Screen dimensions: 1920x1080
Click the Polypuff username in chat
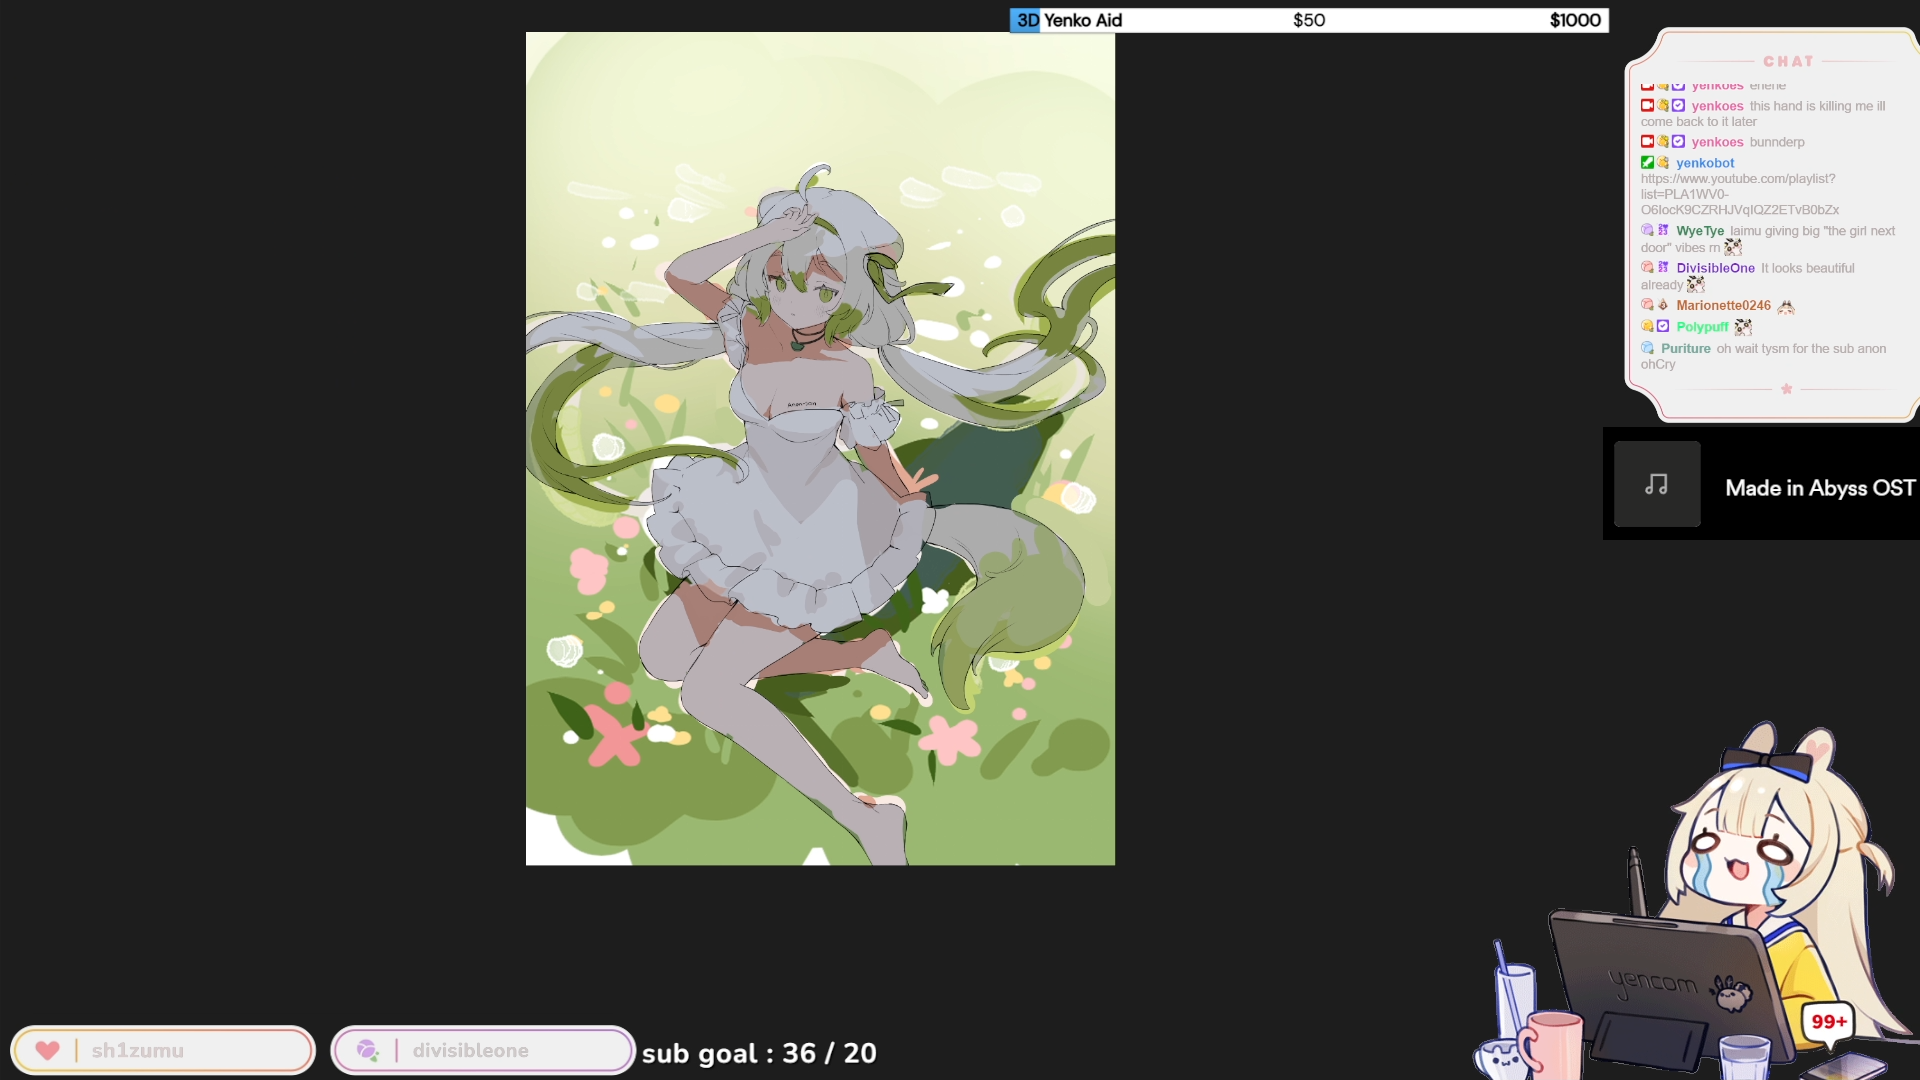coord(1702,327)
